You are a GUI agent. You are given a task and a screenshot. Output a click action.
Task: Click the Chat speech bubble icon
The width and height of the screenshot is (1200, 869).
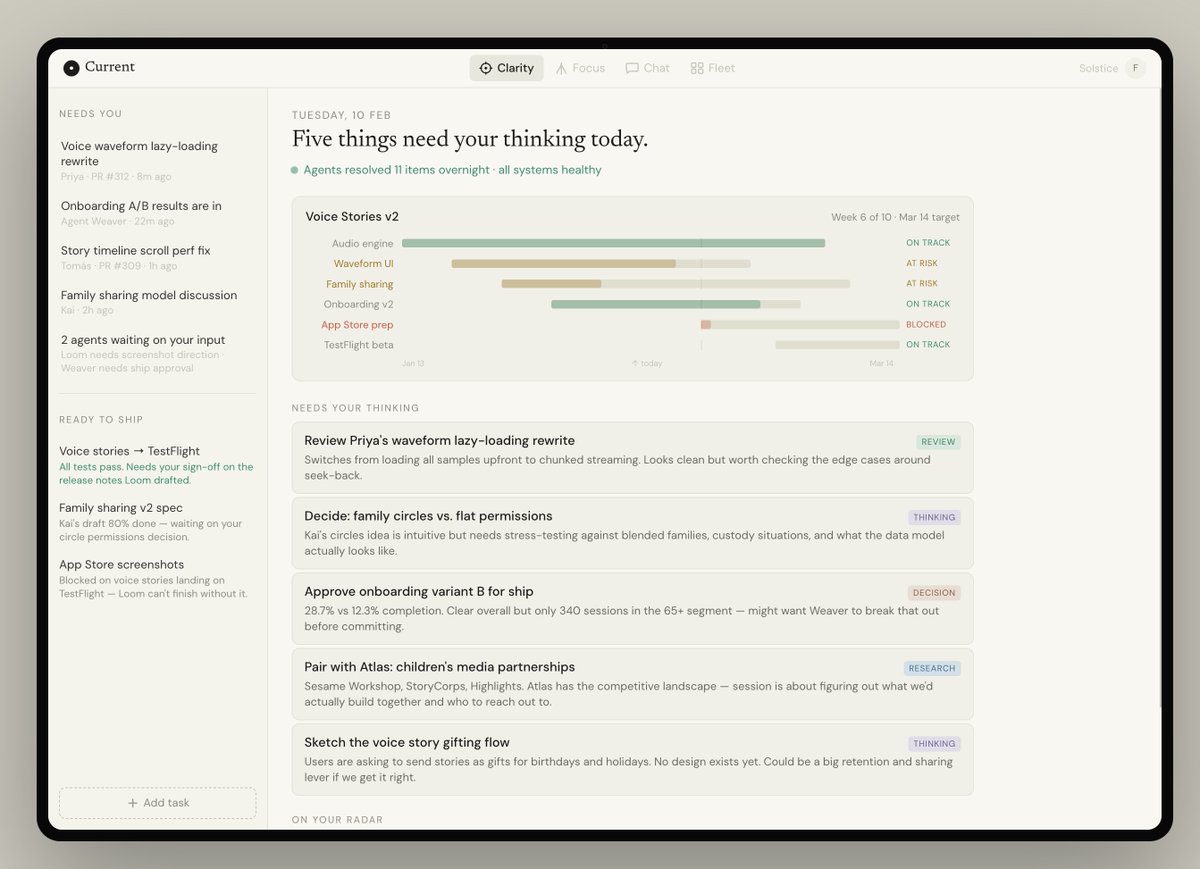632,68
